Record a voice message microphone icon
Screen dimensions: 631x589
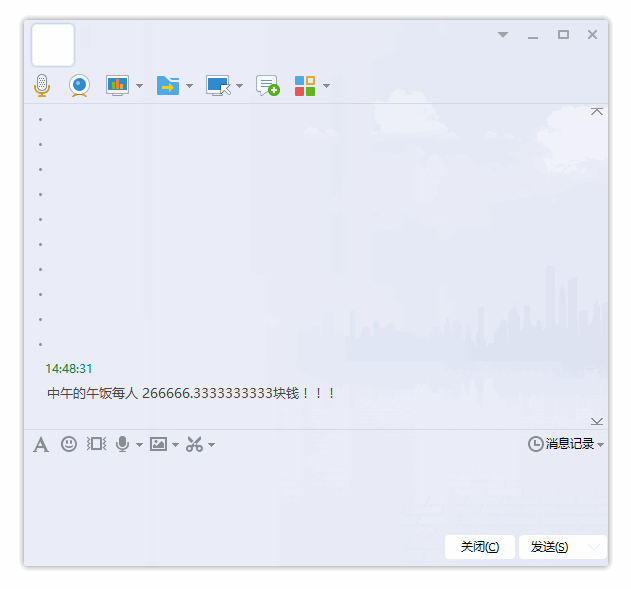pos(122,444)
